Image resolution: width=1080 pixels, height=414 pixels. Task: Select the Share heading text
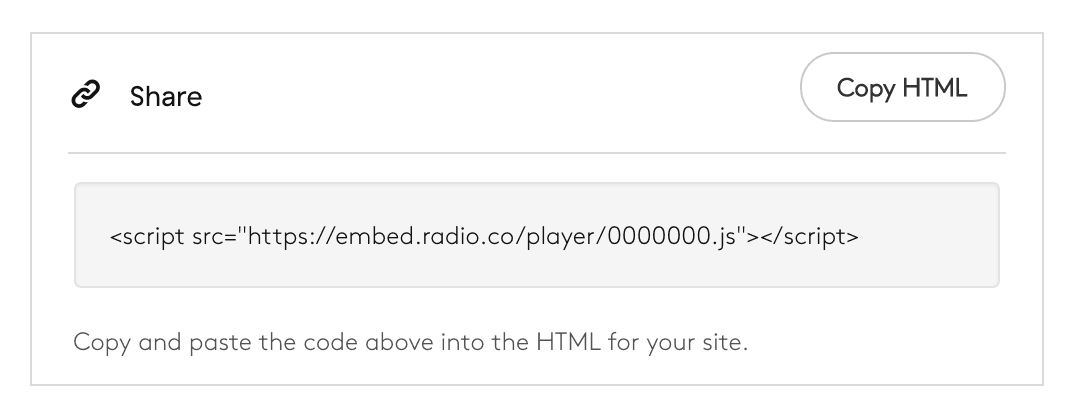[x=165, y=97]
